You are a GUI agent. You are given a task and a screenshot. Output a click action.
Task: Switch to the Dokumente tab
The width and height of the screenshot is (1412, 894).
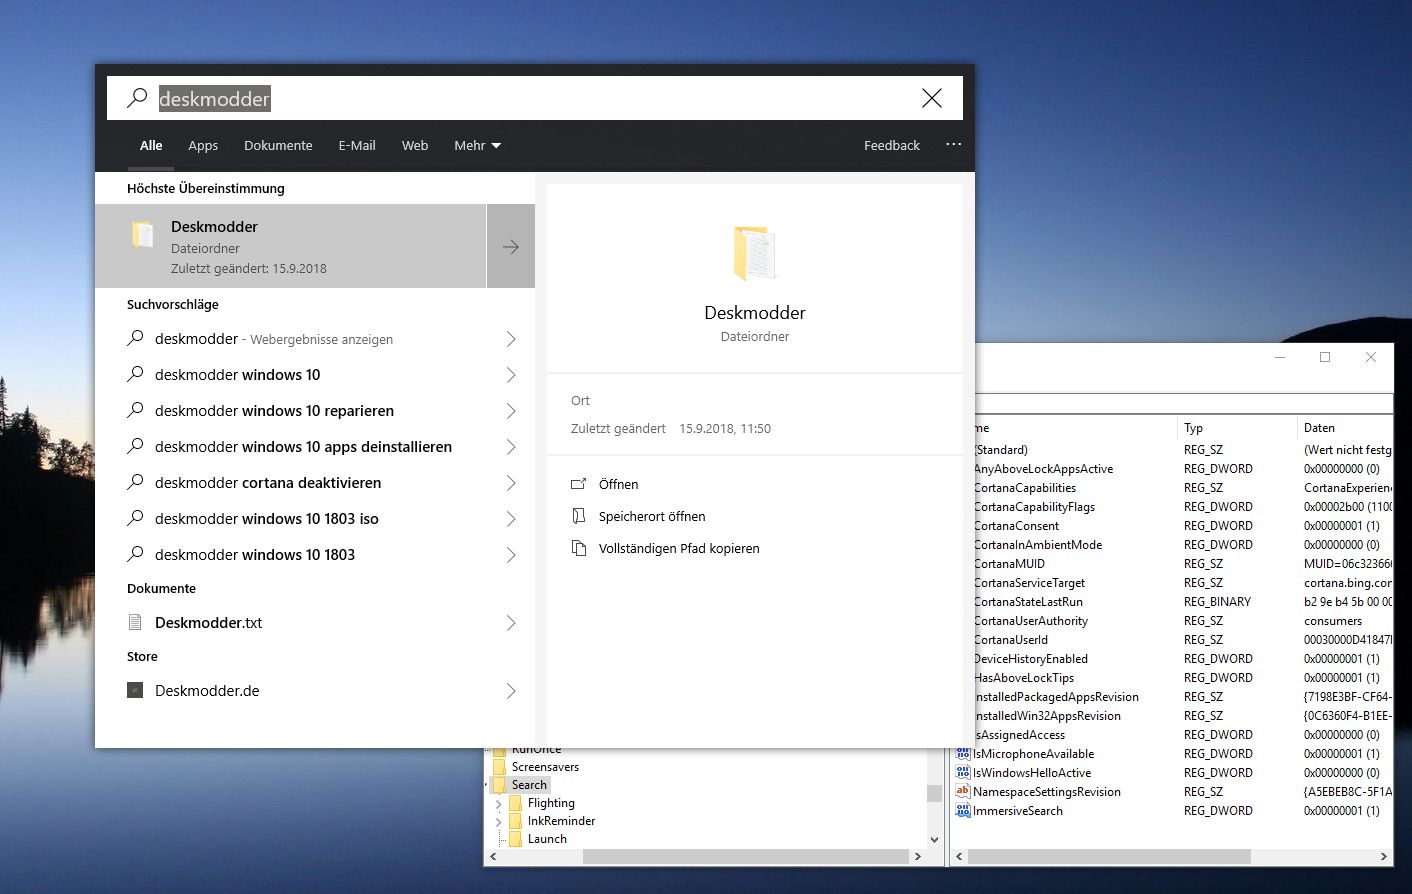pos(278,145)
